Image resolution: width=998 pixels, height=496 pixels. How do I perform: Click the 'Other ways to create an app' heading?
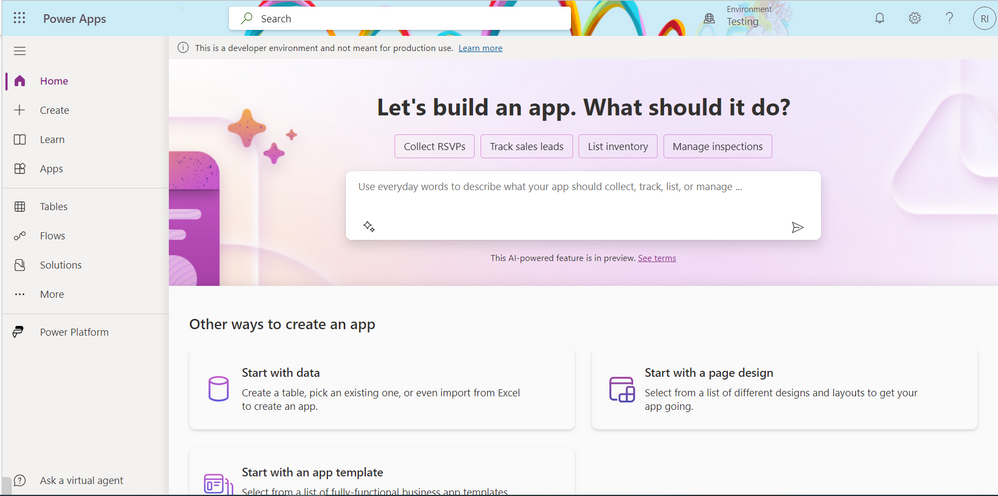[x=282, y=324]
